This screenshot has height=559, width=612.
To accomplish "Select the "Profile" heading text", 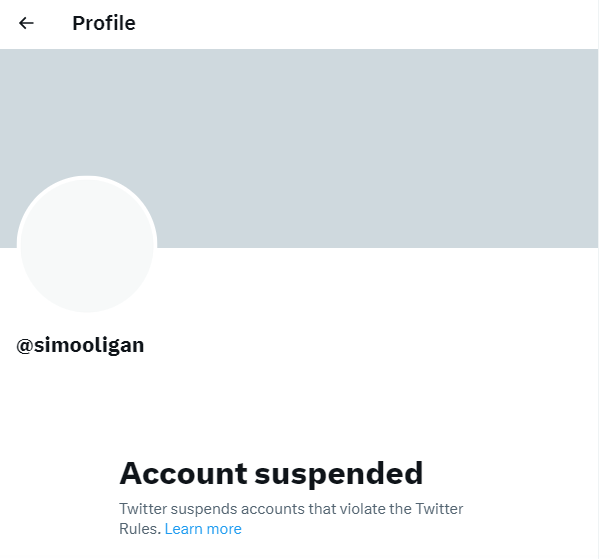I will [103, 23].
